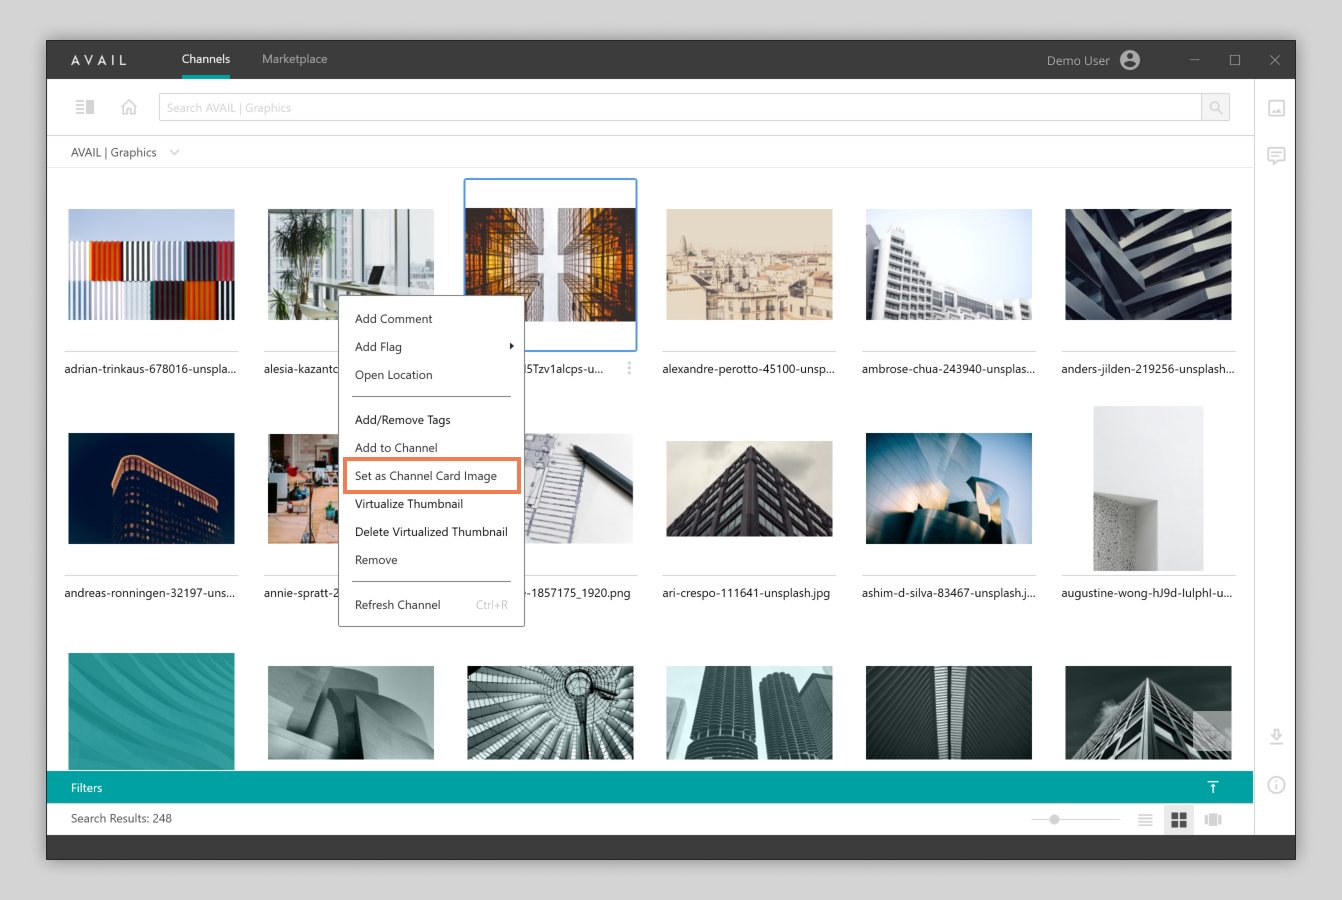The width and height of the screenshot is (1342, 900).
Task: Click the download icon in right sidebar
Action: [x=1276, y=737]
